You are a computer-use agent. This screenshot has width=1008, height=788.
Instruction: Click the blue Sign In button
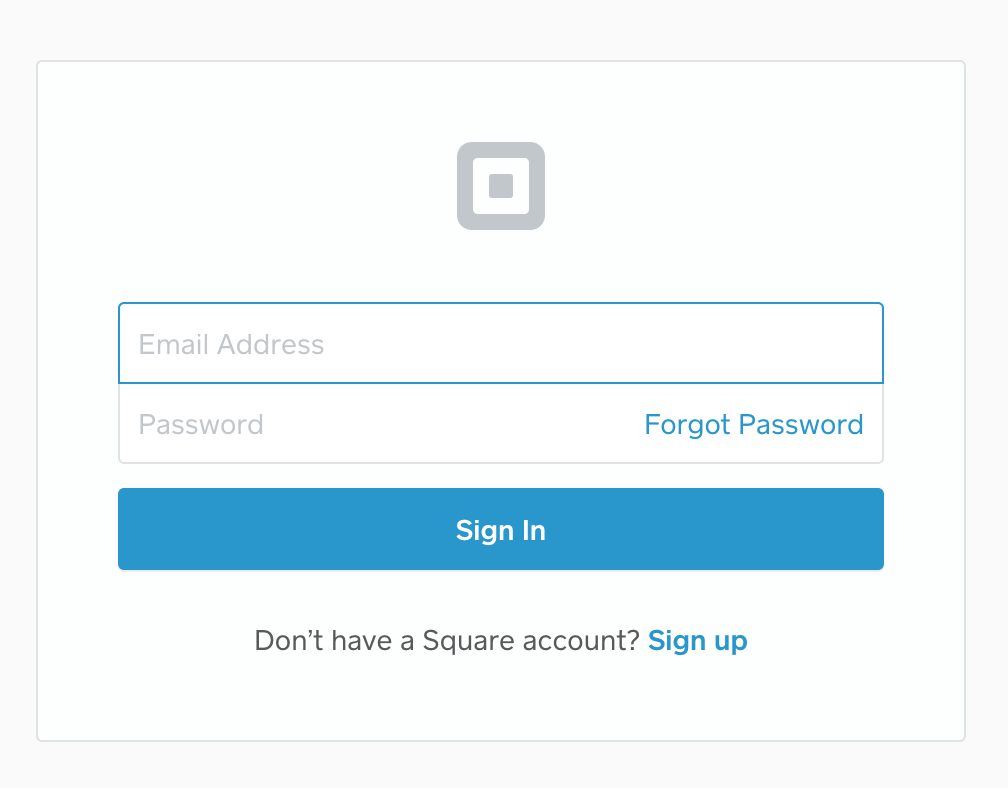coord(501,529)
